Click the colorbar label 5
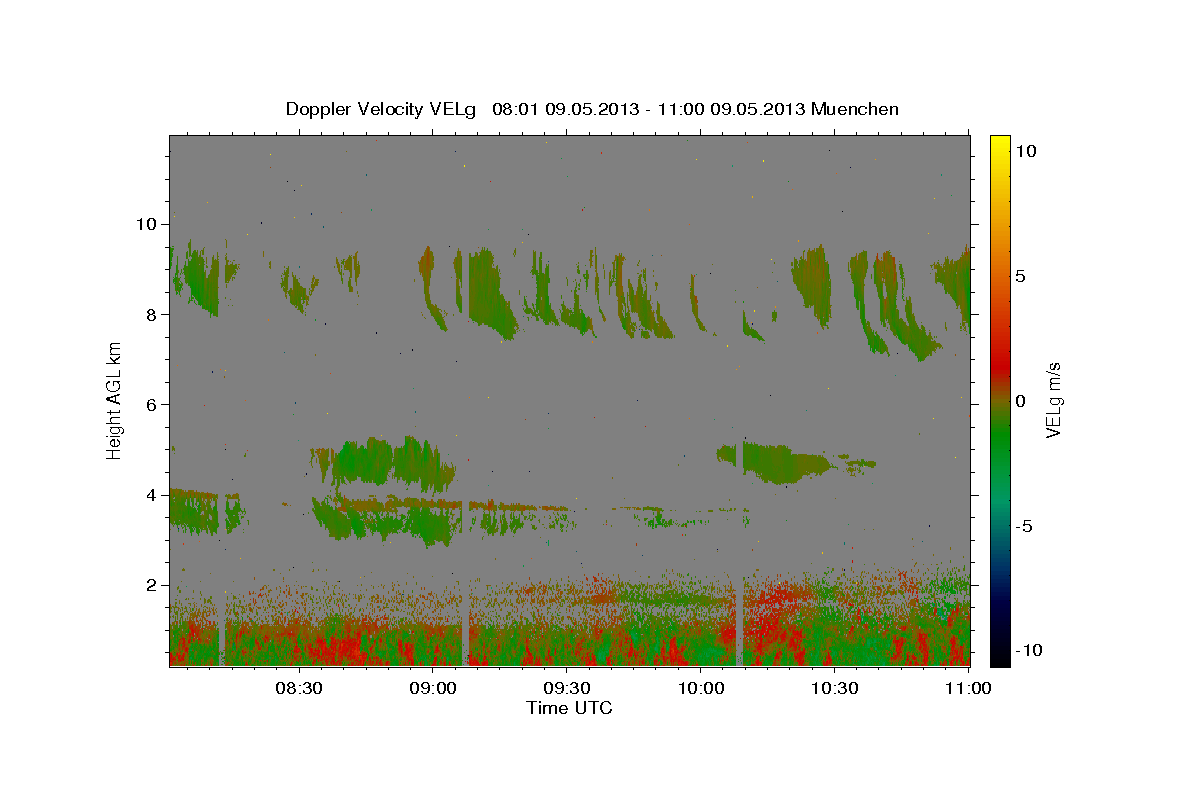The width and height of the screenshot is (1200, 800). coord(1020,276)
